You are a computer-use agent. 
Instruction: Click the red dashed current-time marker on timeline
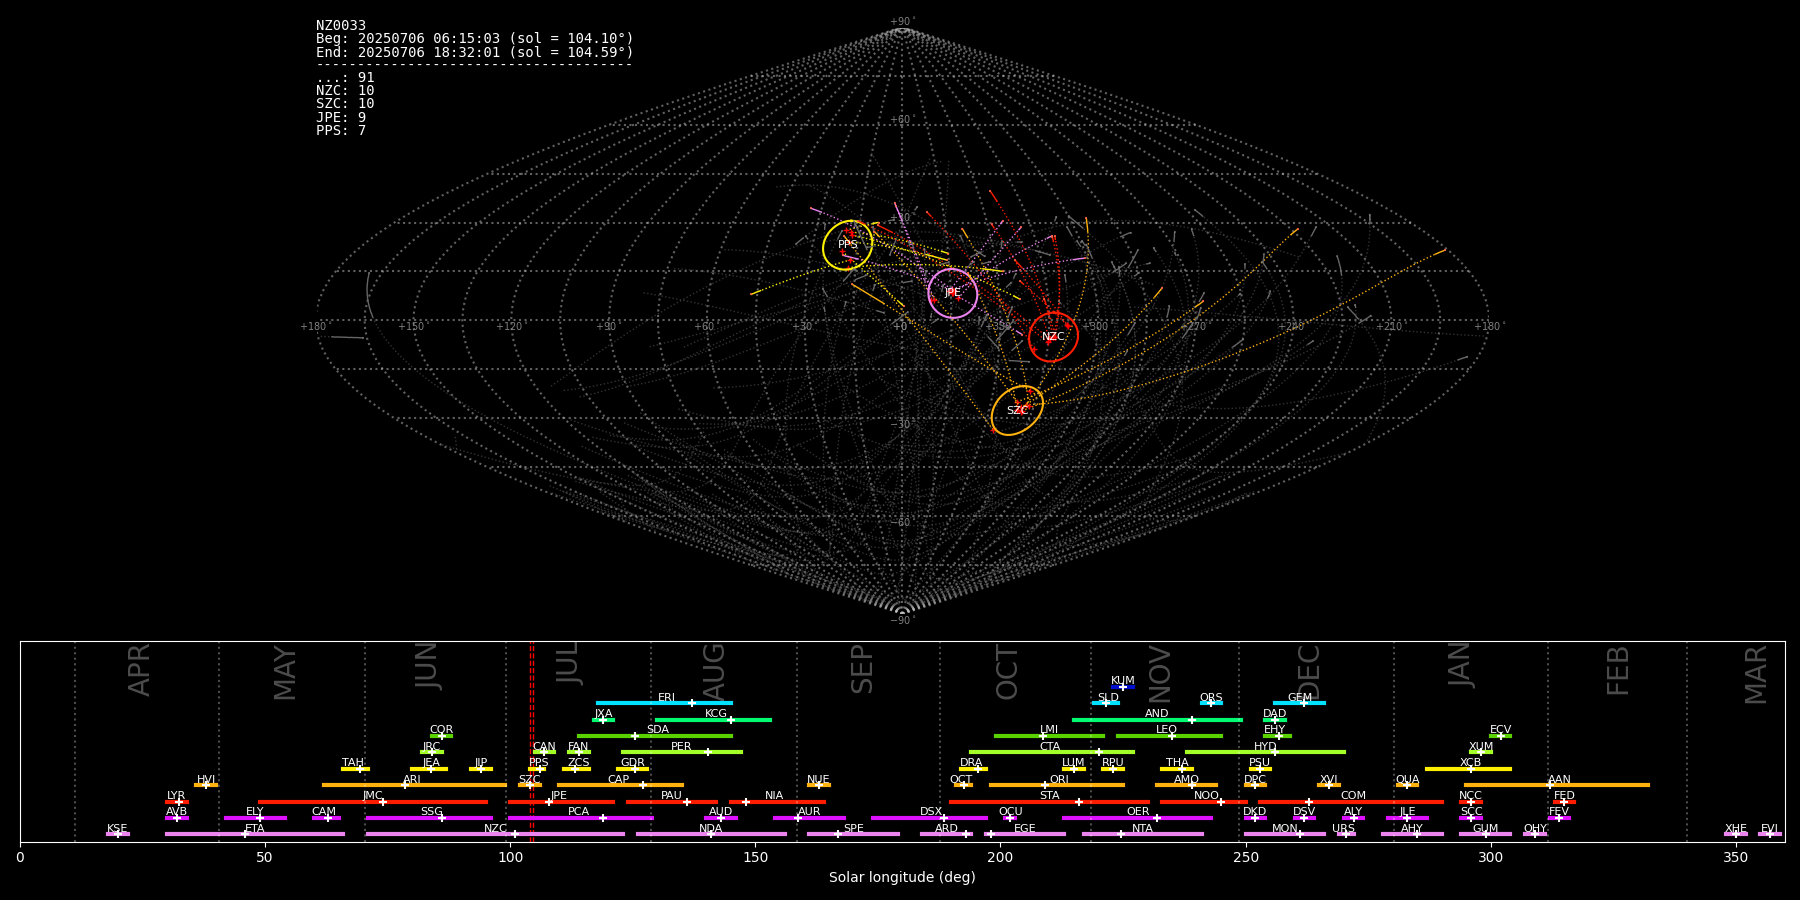point(531,741)
